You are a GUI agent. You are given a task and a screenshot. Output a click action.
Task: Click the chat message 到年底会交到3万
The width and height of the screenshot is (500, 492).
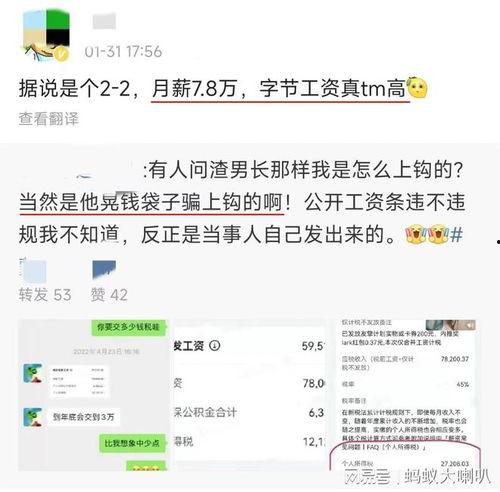(83, 417)
